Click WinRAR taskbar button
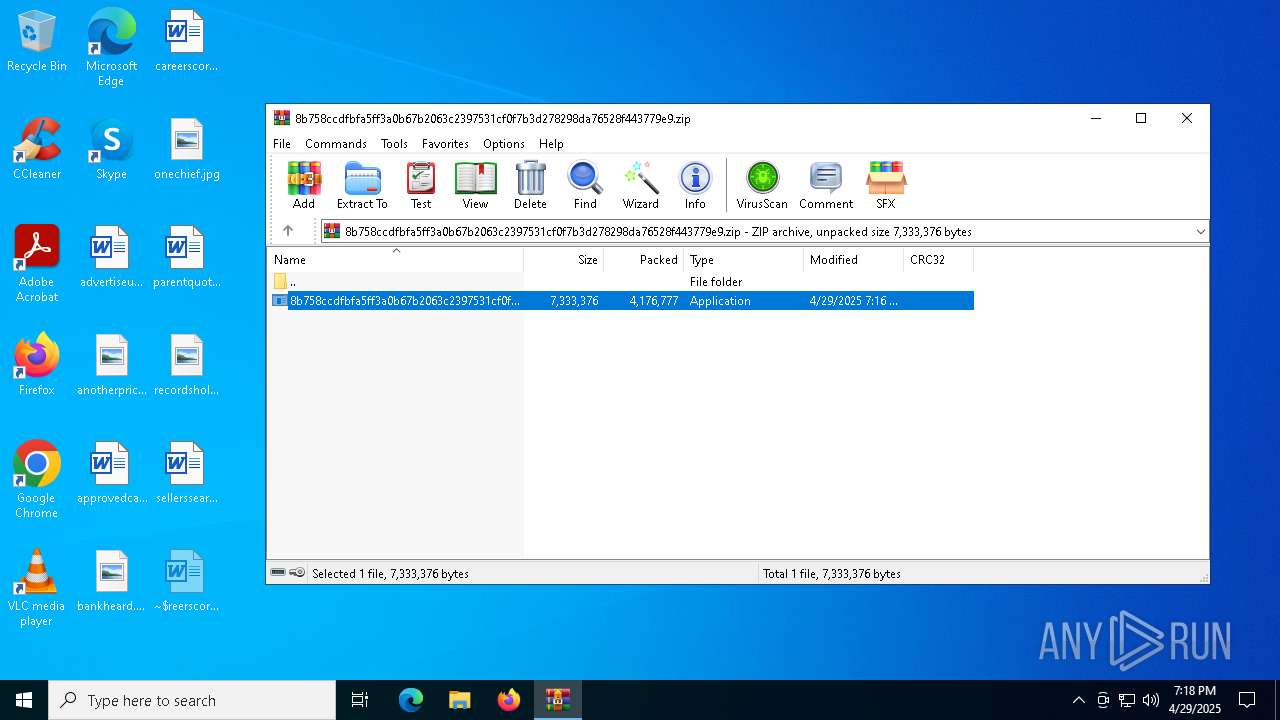Image resolution: width=1280 pixels, height=720 pixels. point(557,700)
